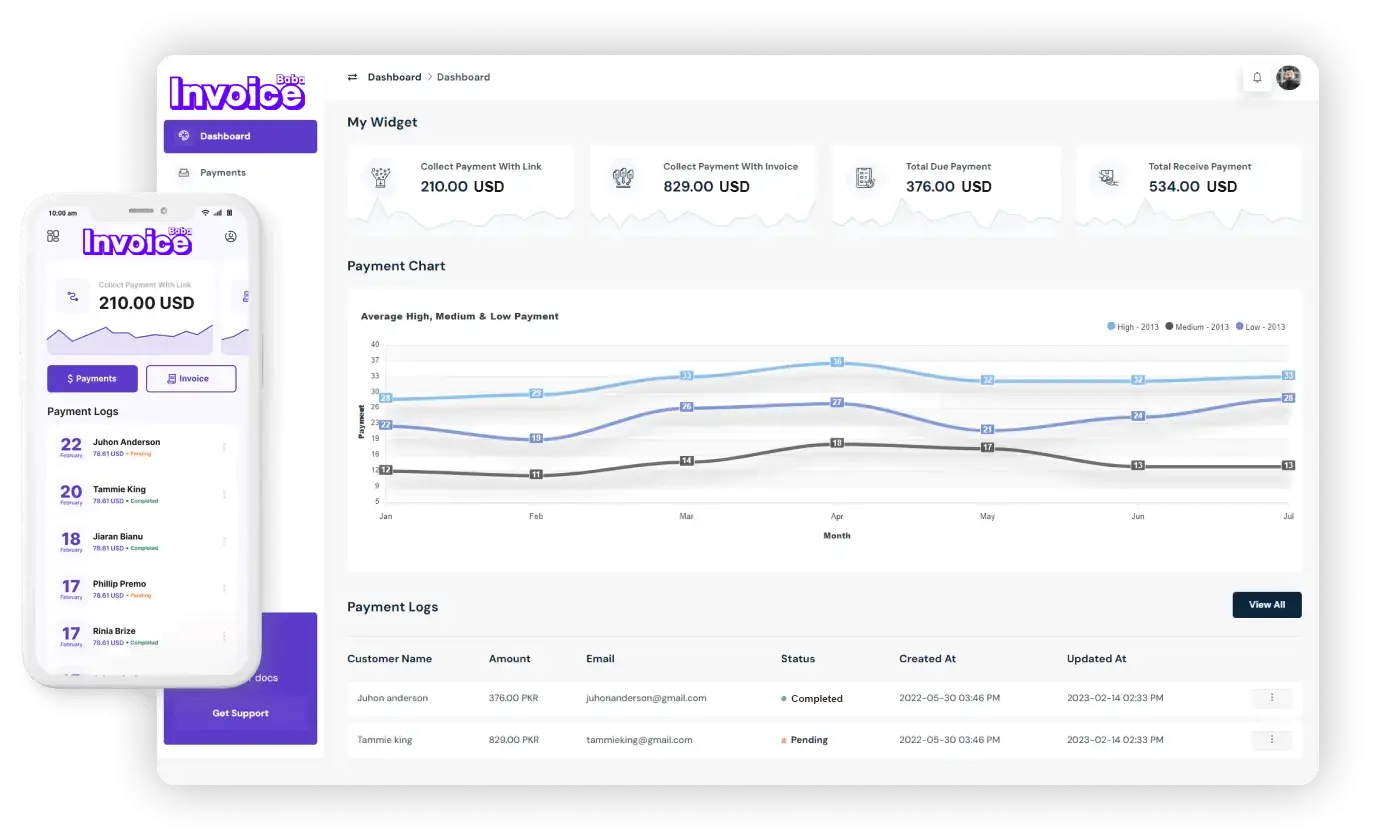
Task: Click the phone profile account icon
Action: (231, 237)
